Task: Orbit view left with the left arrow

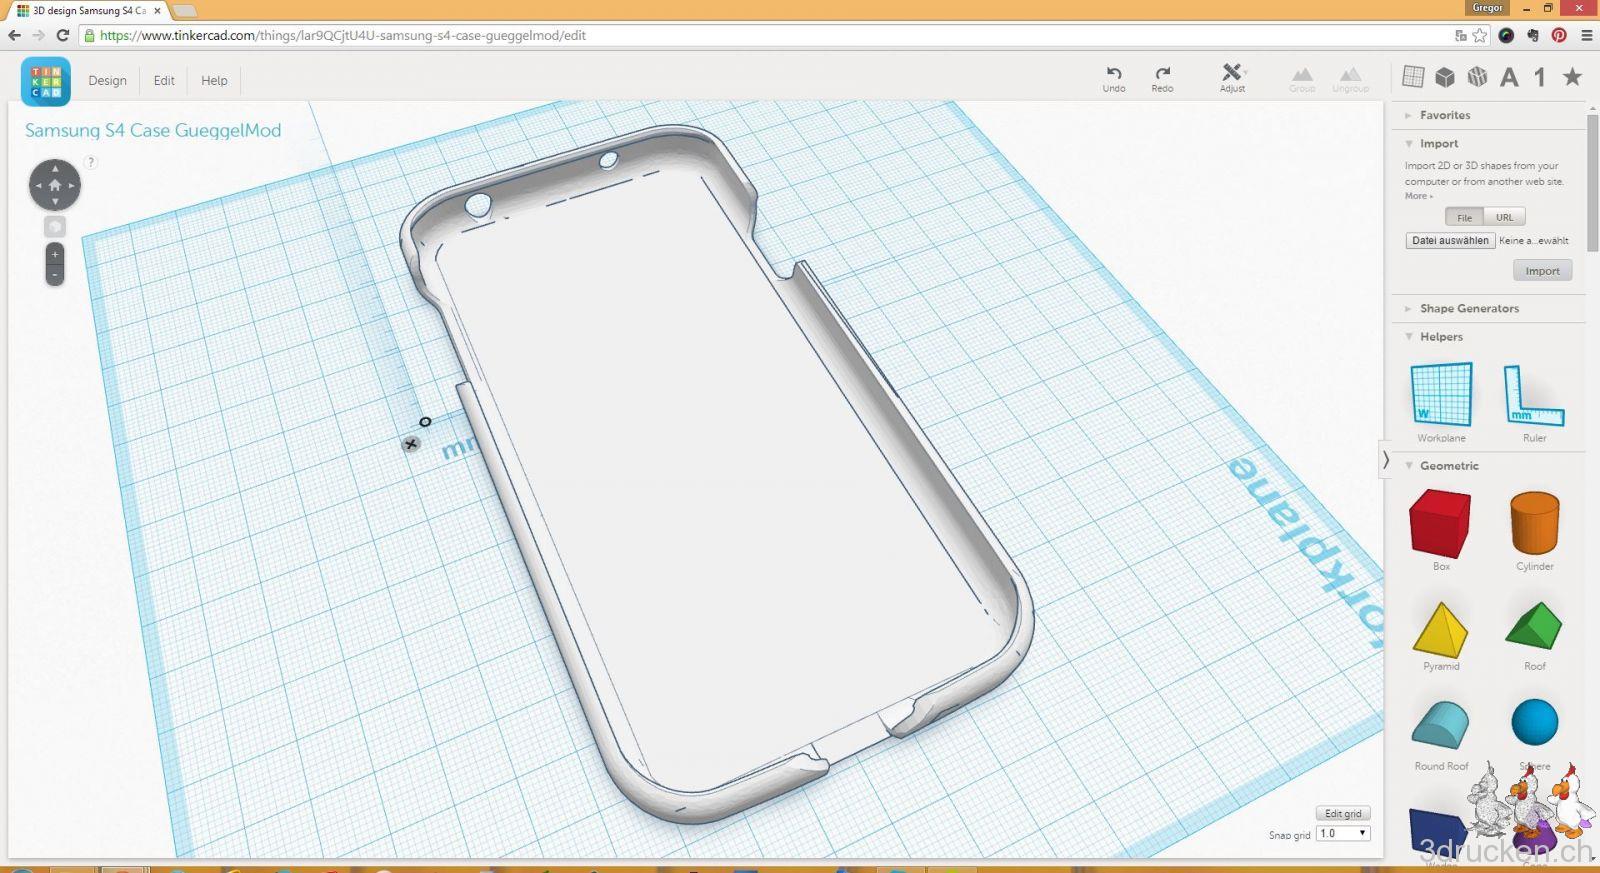Action: pyautogui.click(x=38, y=185)
